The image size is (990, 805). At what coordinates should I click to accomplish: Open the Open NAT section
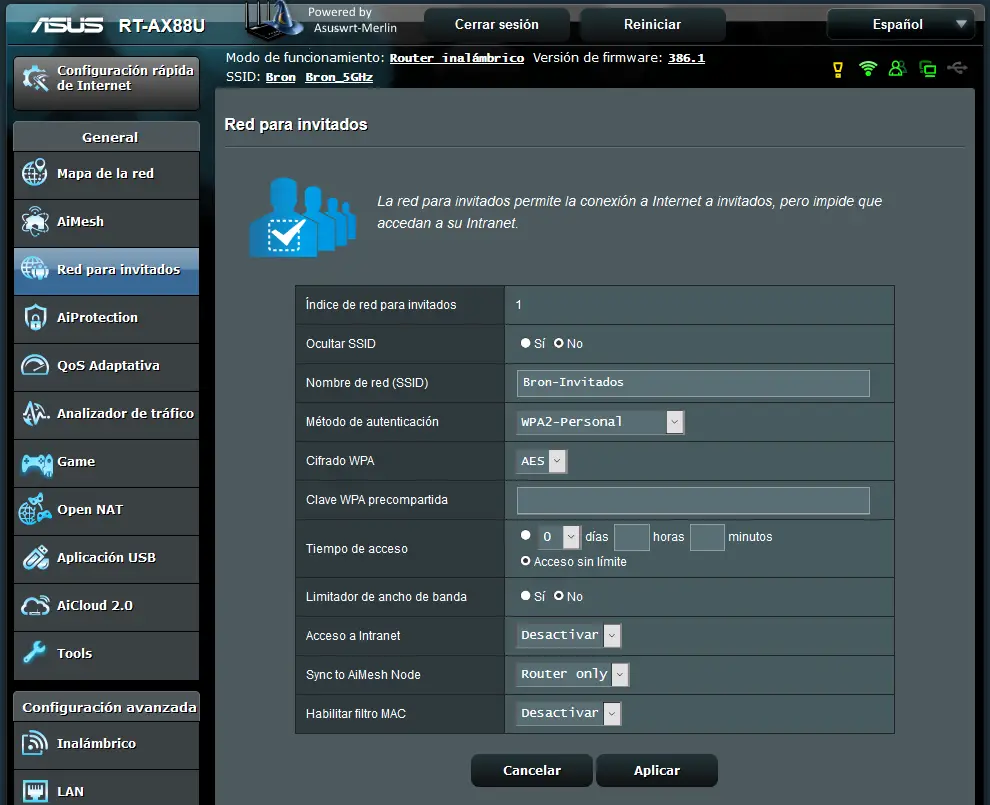(106, 510)
